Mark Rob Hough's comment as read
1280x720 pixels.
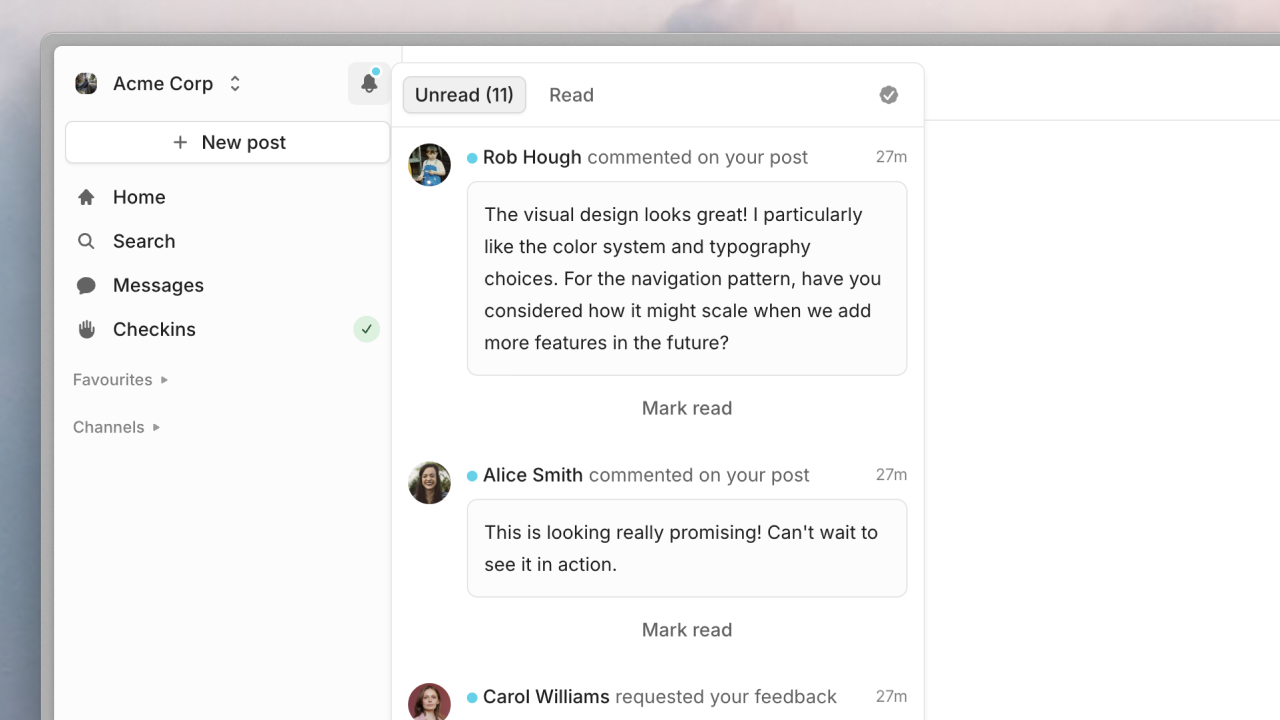coord(686,408)
